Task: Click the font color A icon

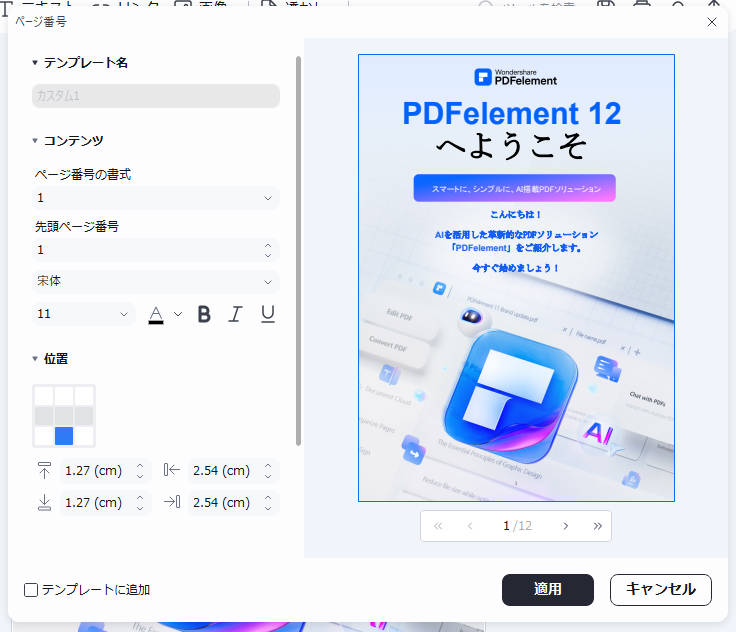Action: pyautogui.click(x=156, y=314)
